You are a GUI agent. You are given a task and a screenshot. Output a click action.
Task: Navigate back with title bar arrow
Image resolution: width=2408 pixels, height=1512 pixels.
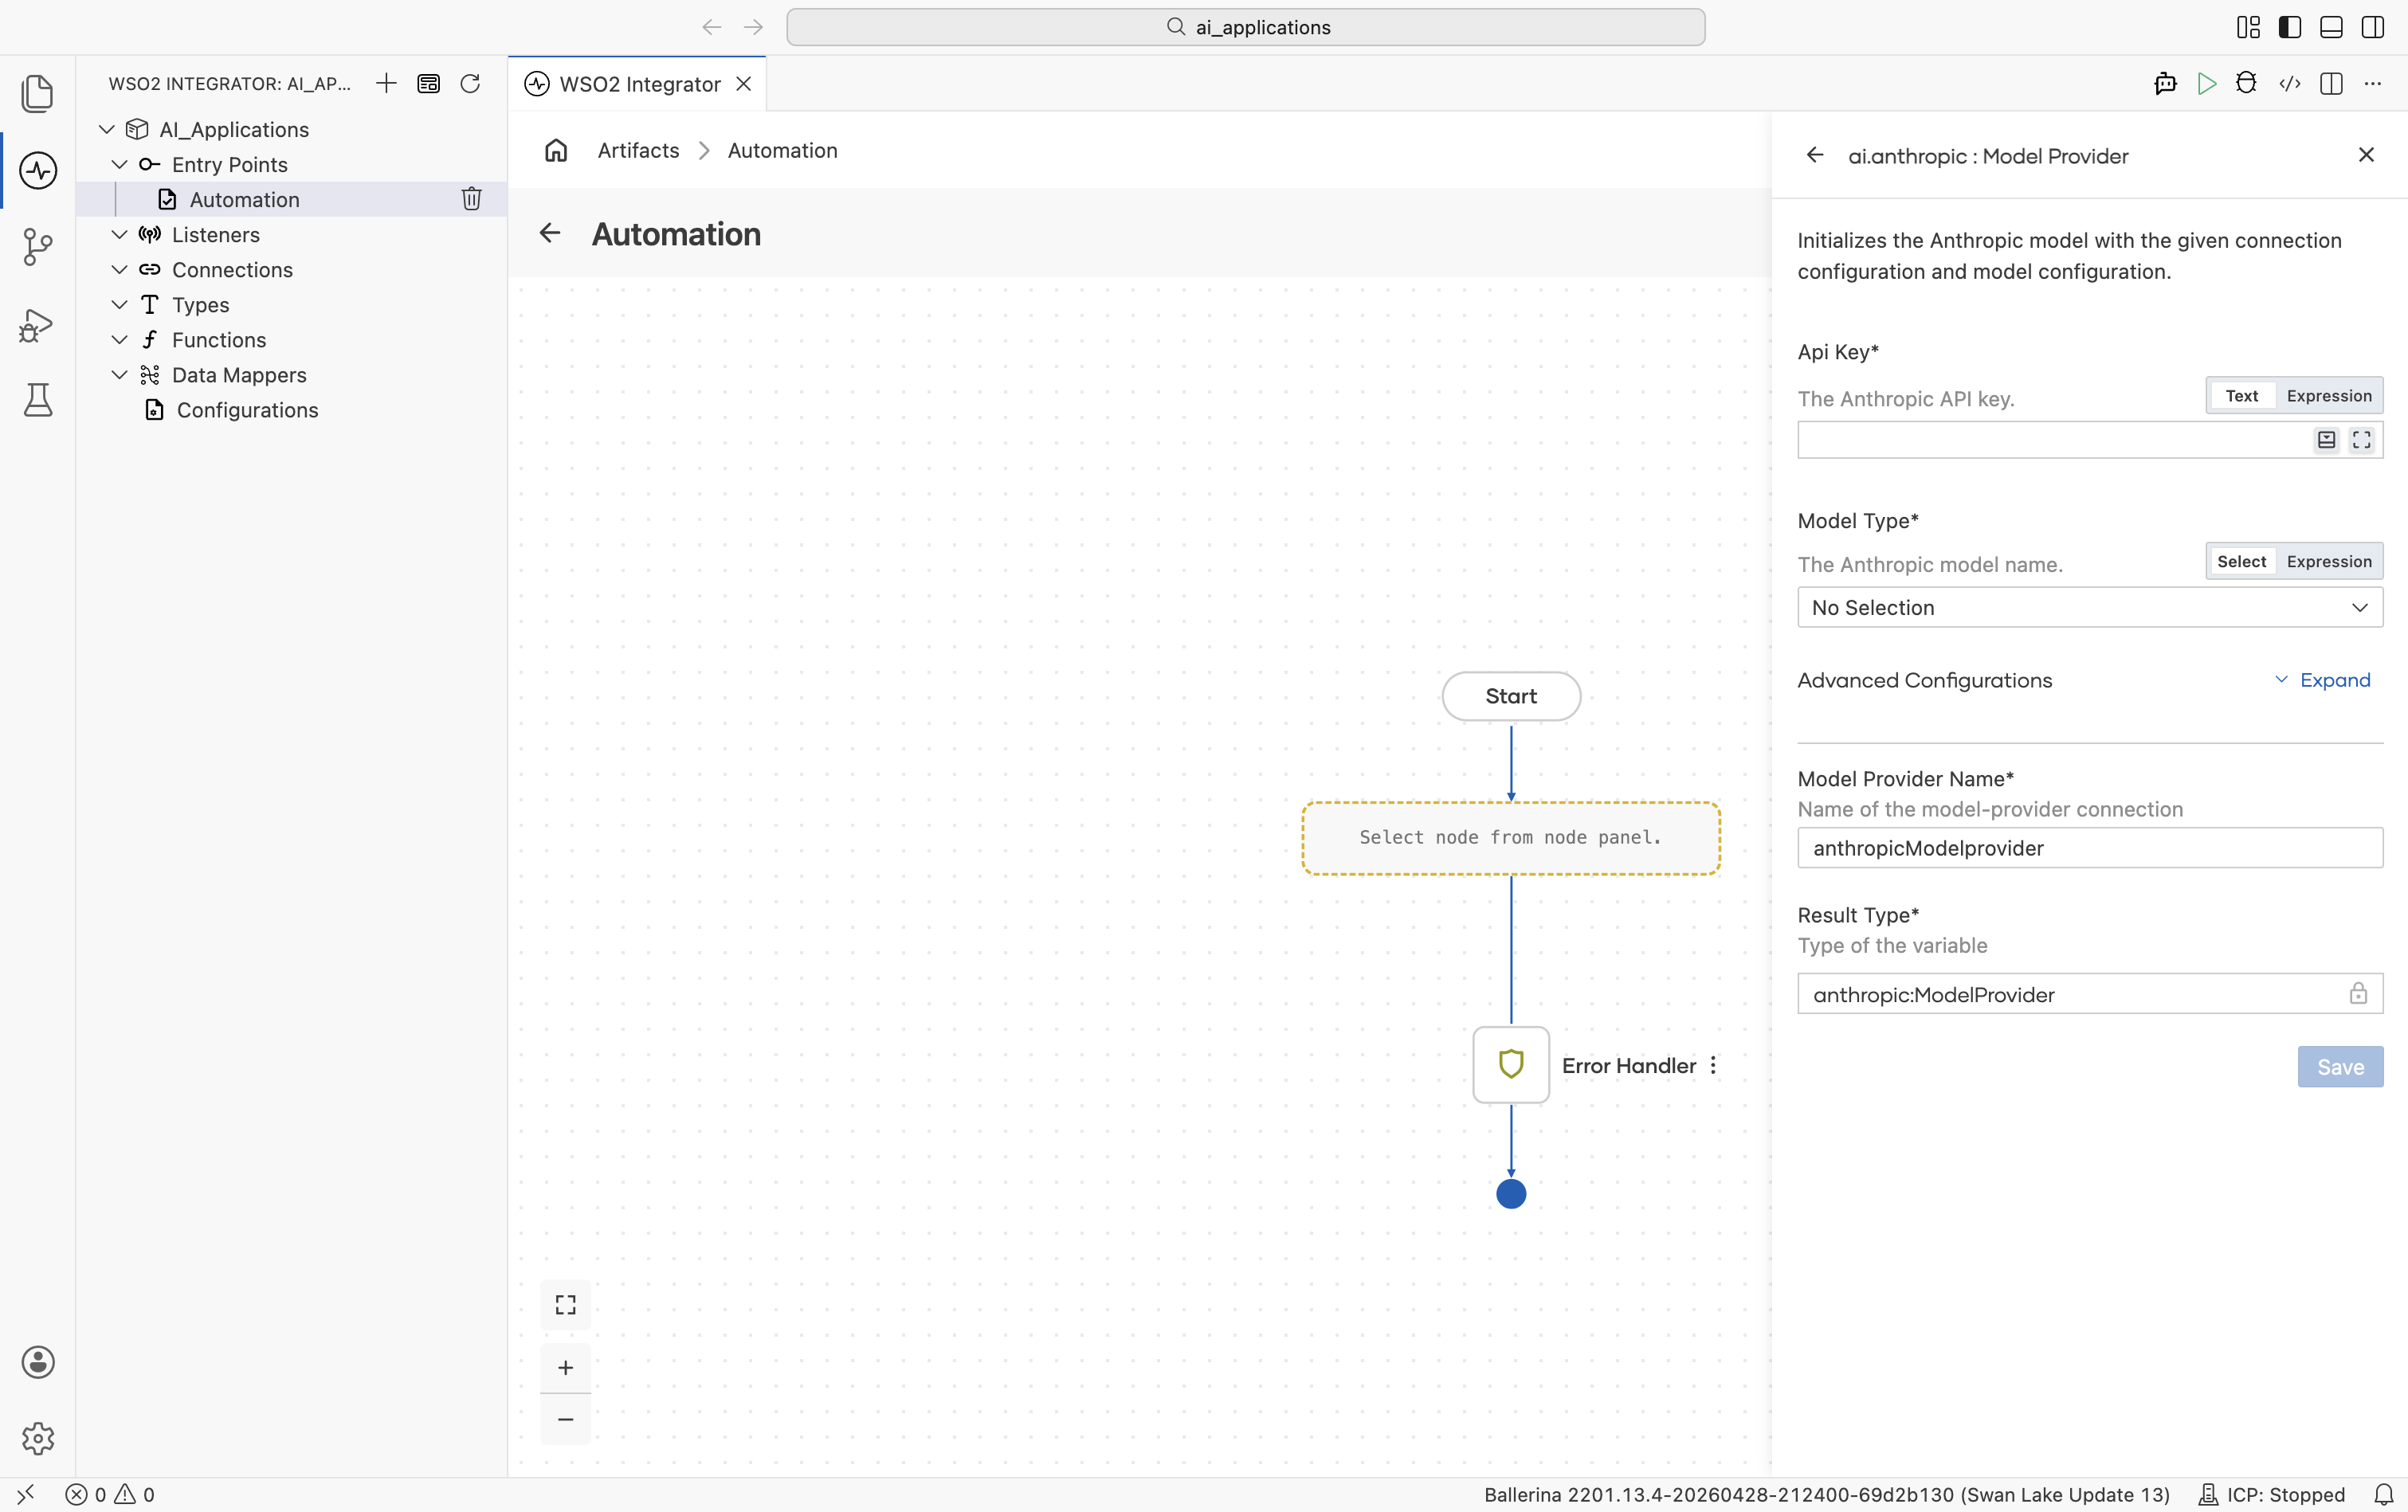click(x=711, y=27)
